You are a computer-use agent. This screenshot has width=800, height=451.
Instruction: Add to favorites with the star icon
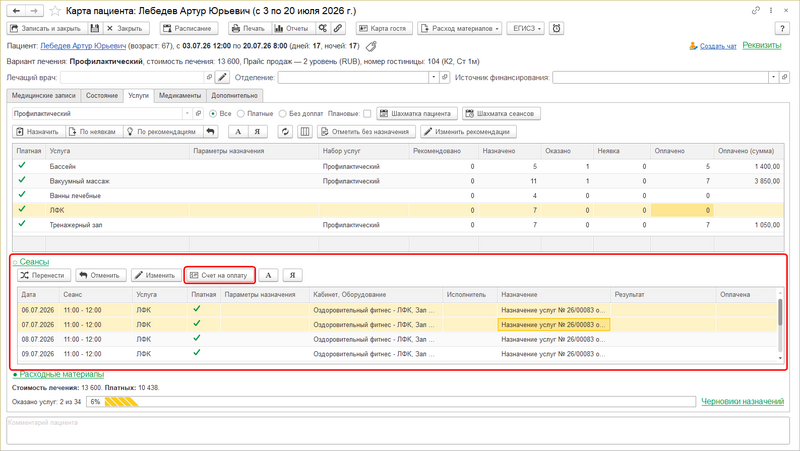coord(55,11)
